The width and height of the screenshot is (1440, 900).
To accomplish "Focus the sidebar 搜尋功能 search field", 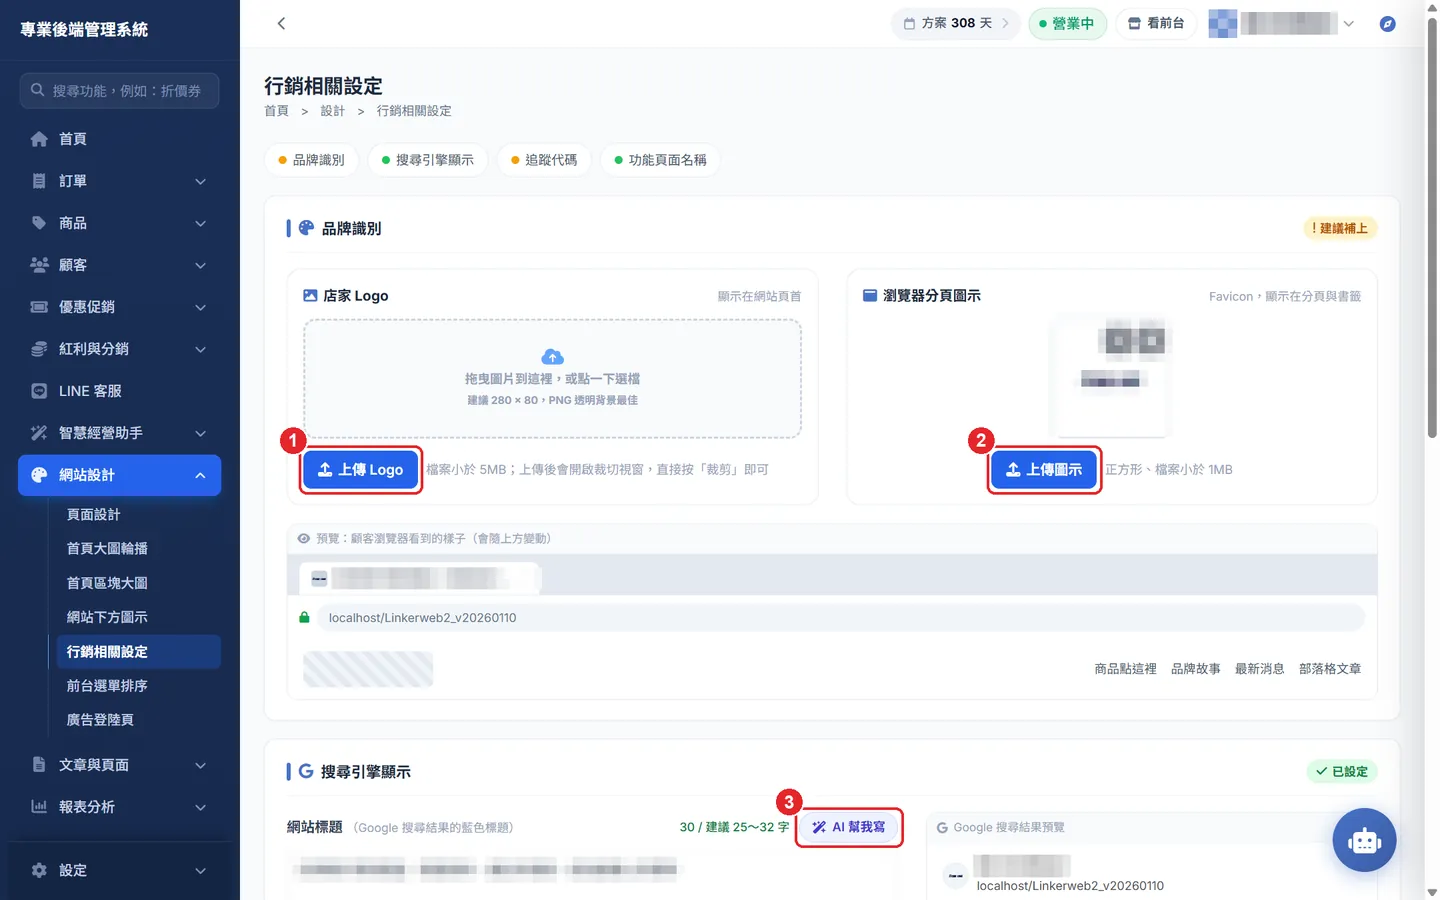I will pos(119,90).
